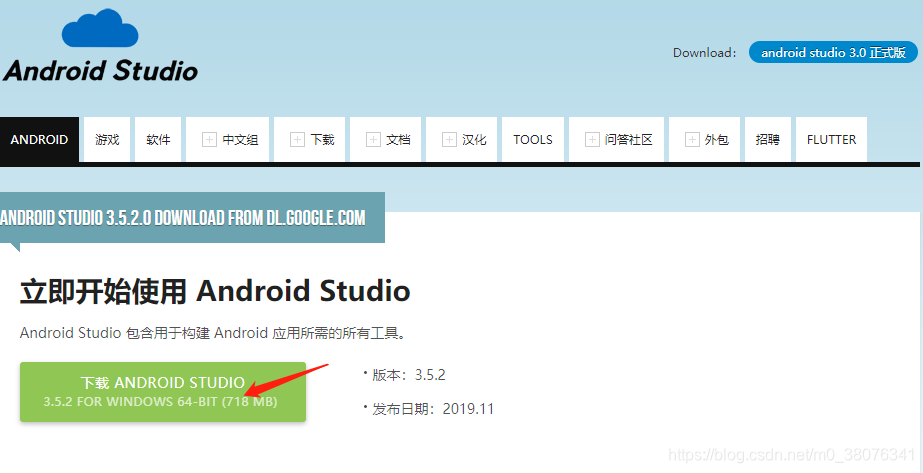Select the ANDROID navigation tab
Viewport: 923px width, 473px height.
tap(39, 139)
